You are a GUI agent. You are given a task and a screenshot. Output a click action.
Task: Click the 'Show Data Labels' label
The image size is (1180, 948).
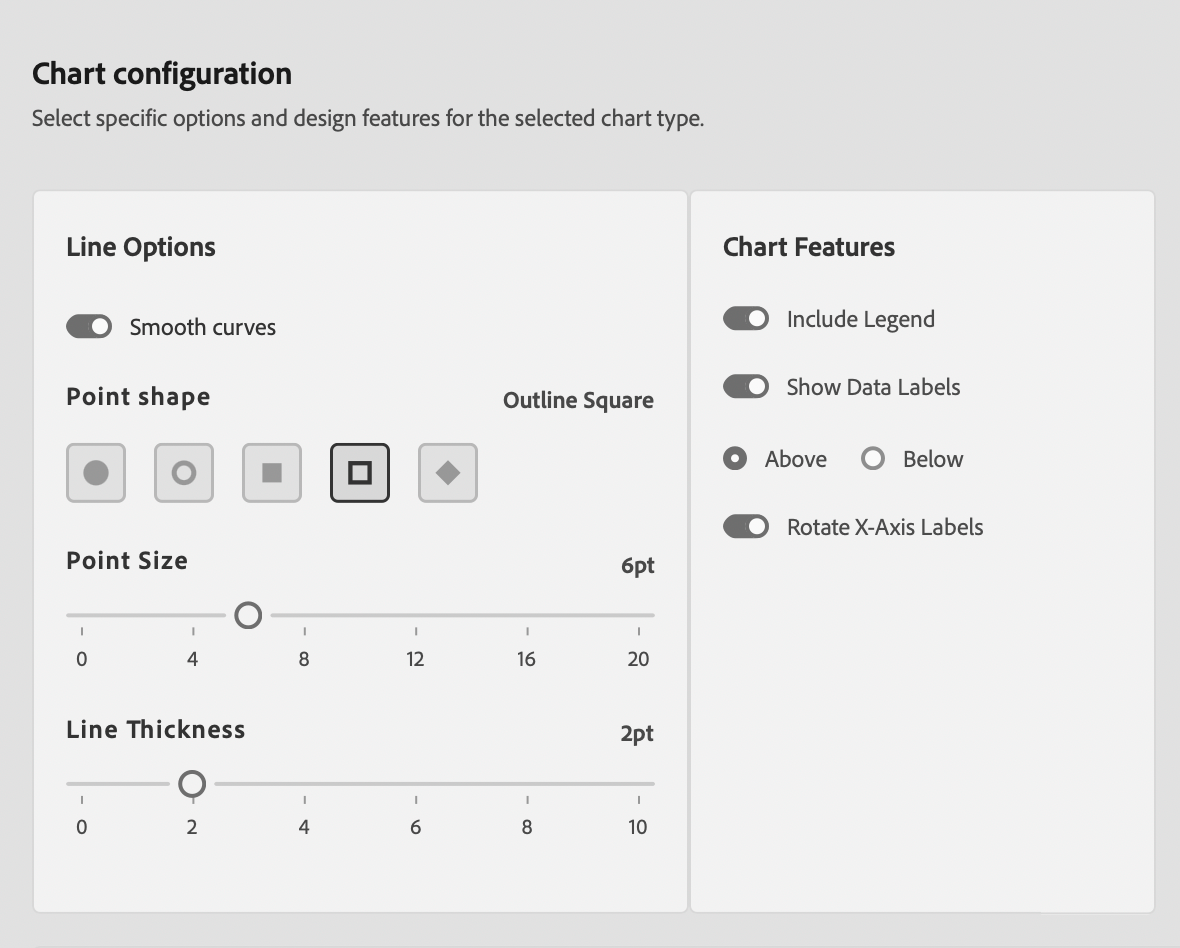pyautogui.click(x=873, y=387)
